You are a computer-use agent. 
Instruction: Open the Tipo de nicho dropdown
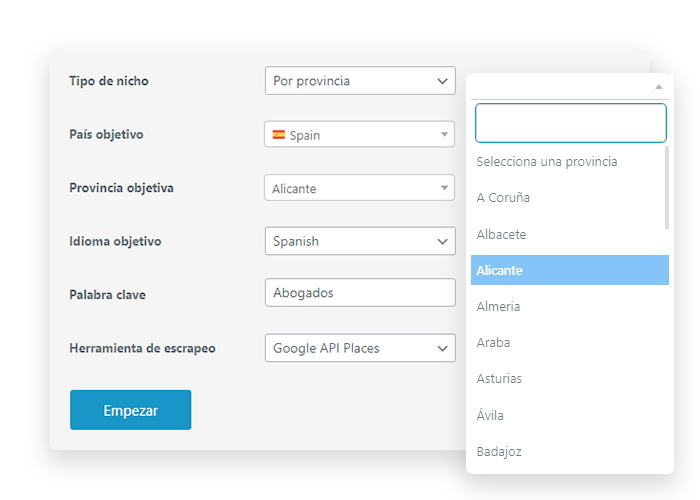tap(360, 81)
